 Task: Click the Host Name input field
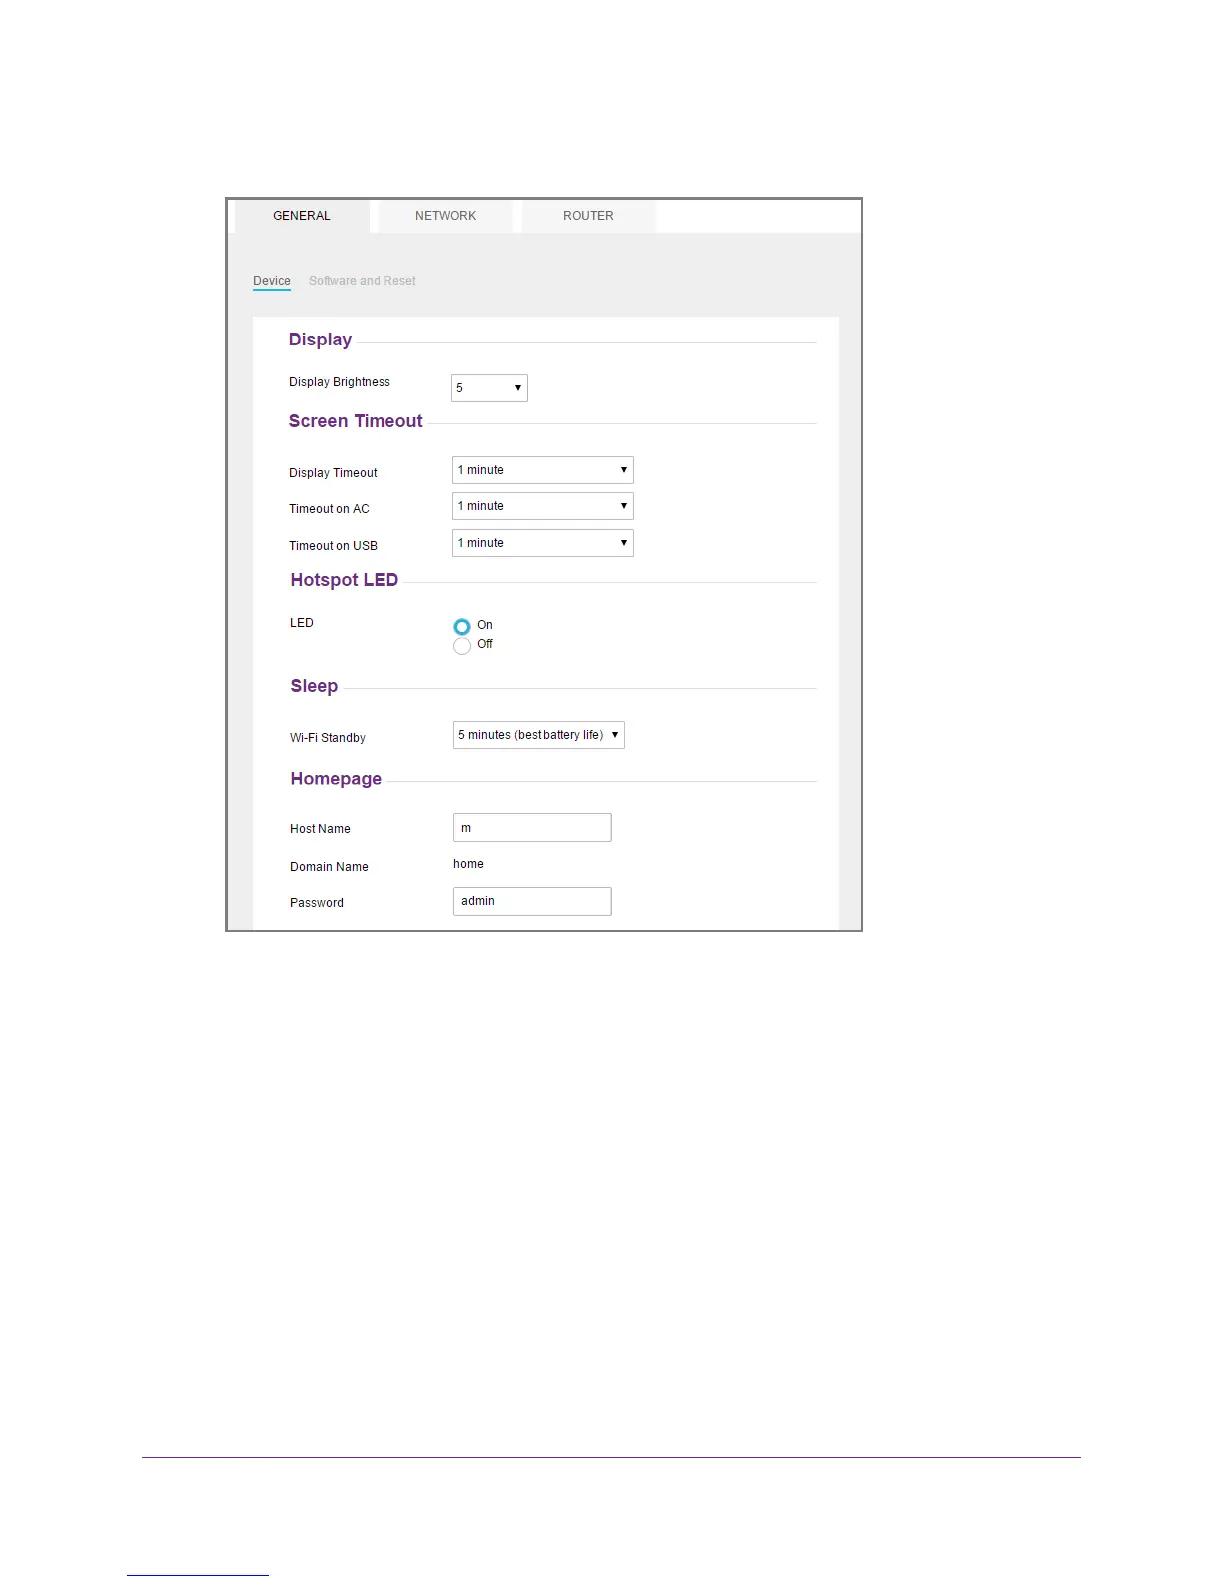coord(532,828)
